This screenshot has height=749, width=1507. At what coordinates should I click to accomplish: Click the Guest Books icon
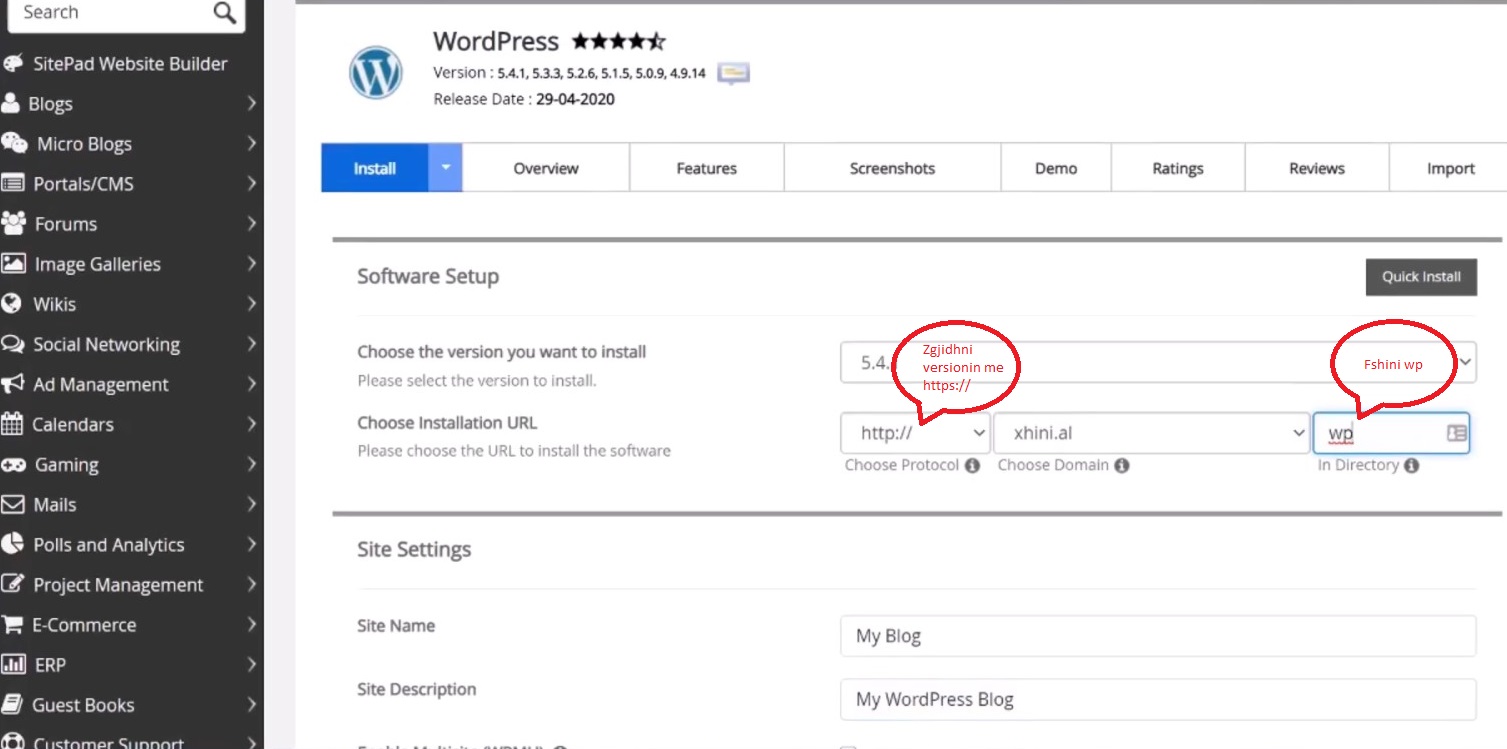click(12, 704)
